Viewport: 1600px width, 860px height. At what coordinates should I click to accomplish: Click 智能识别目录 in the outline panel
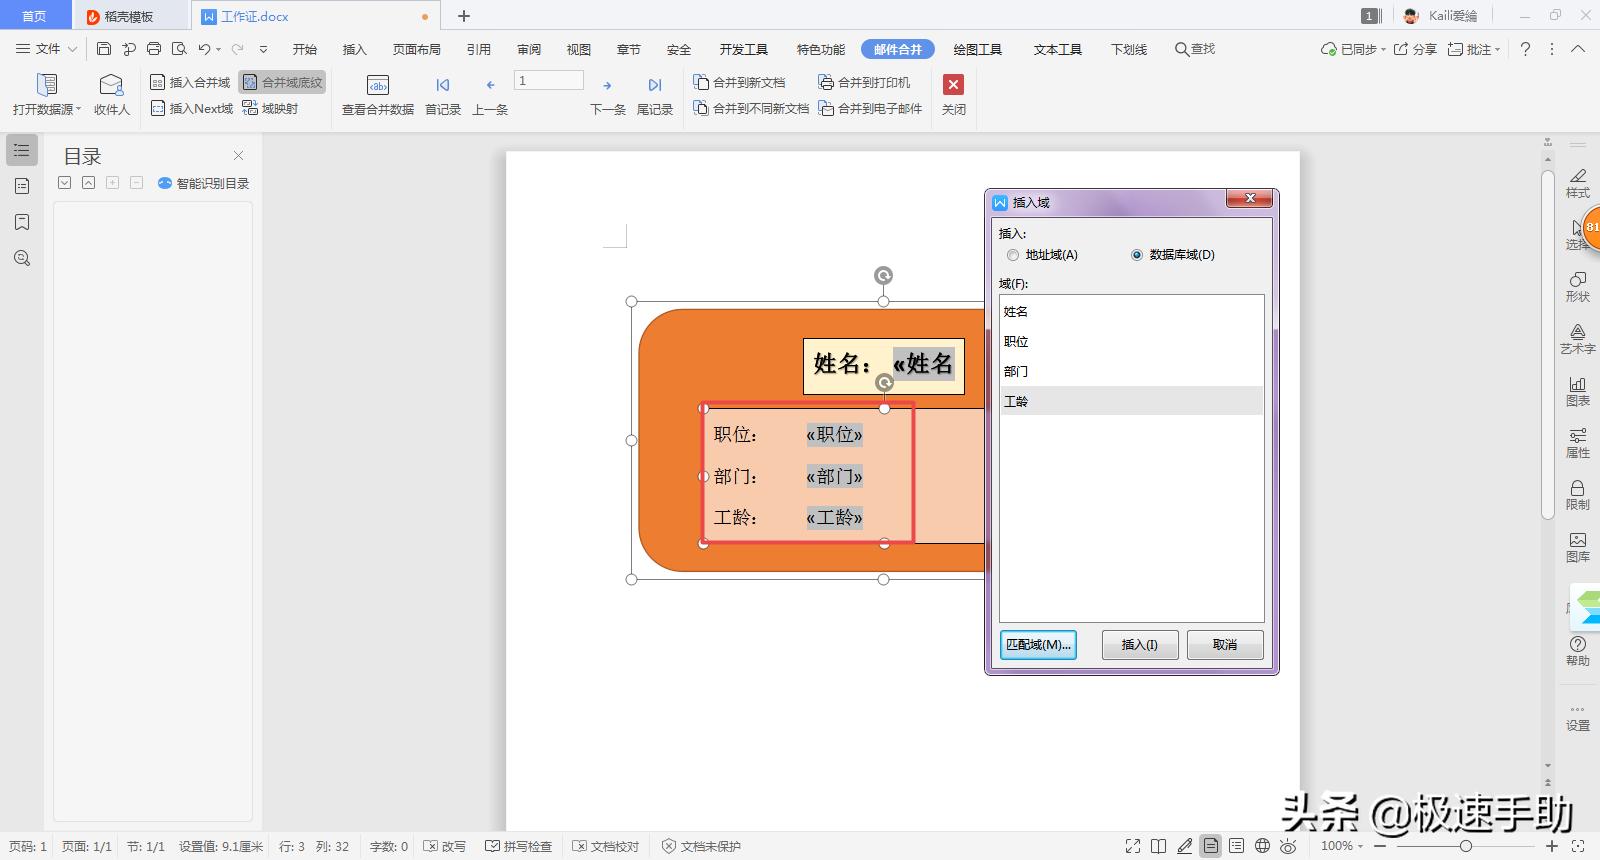point(203,183)
